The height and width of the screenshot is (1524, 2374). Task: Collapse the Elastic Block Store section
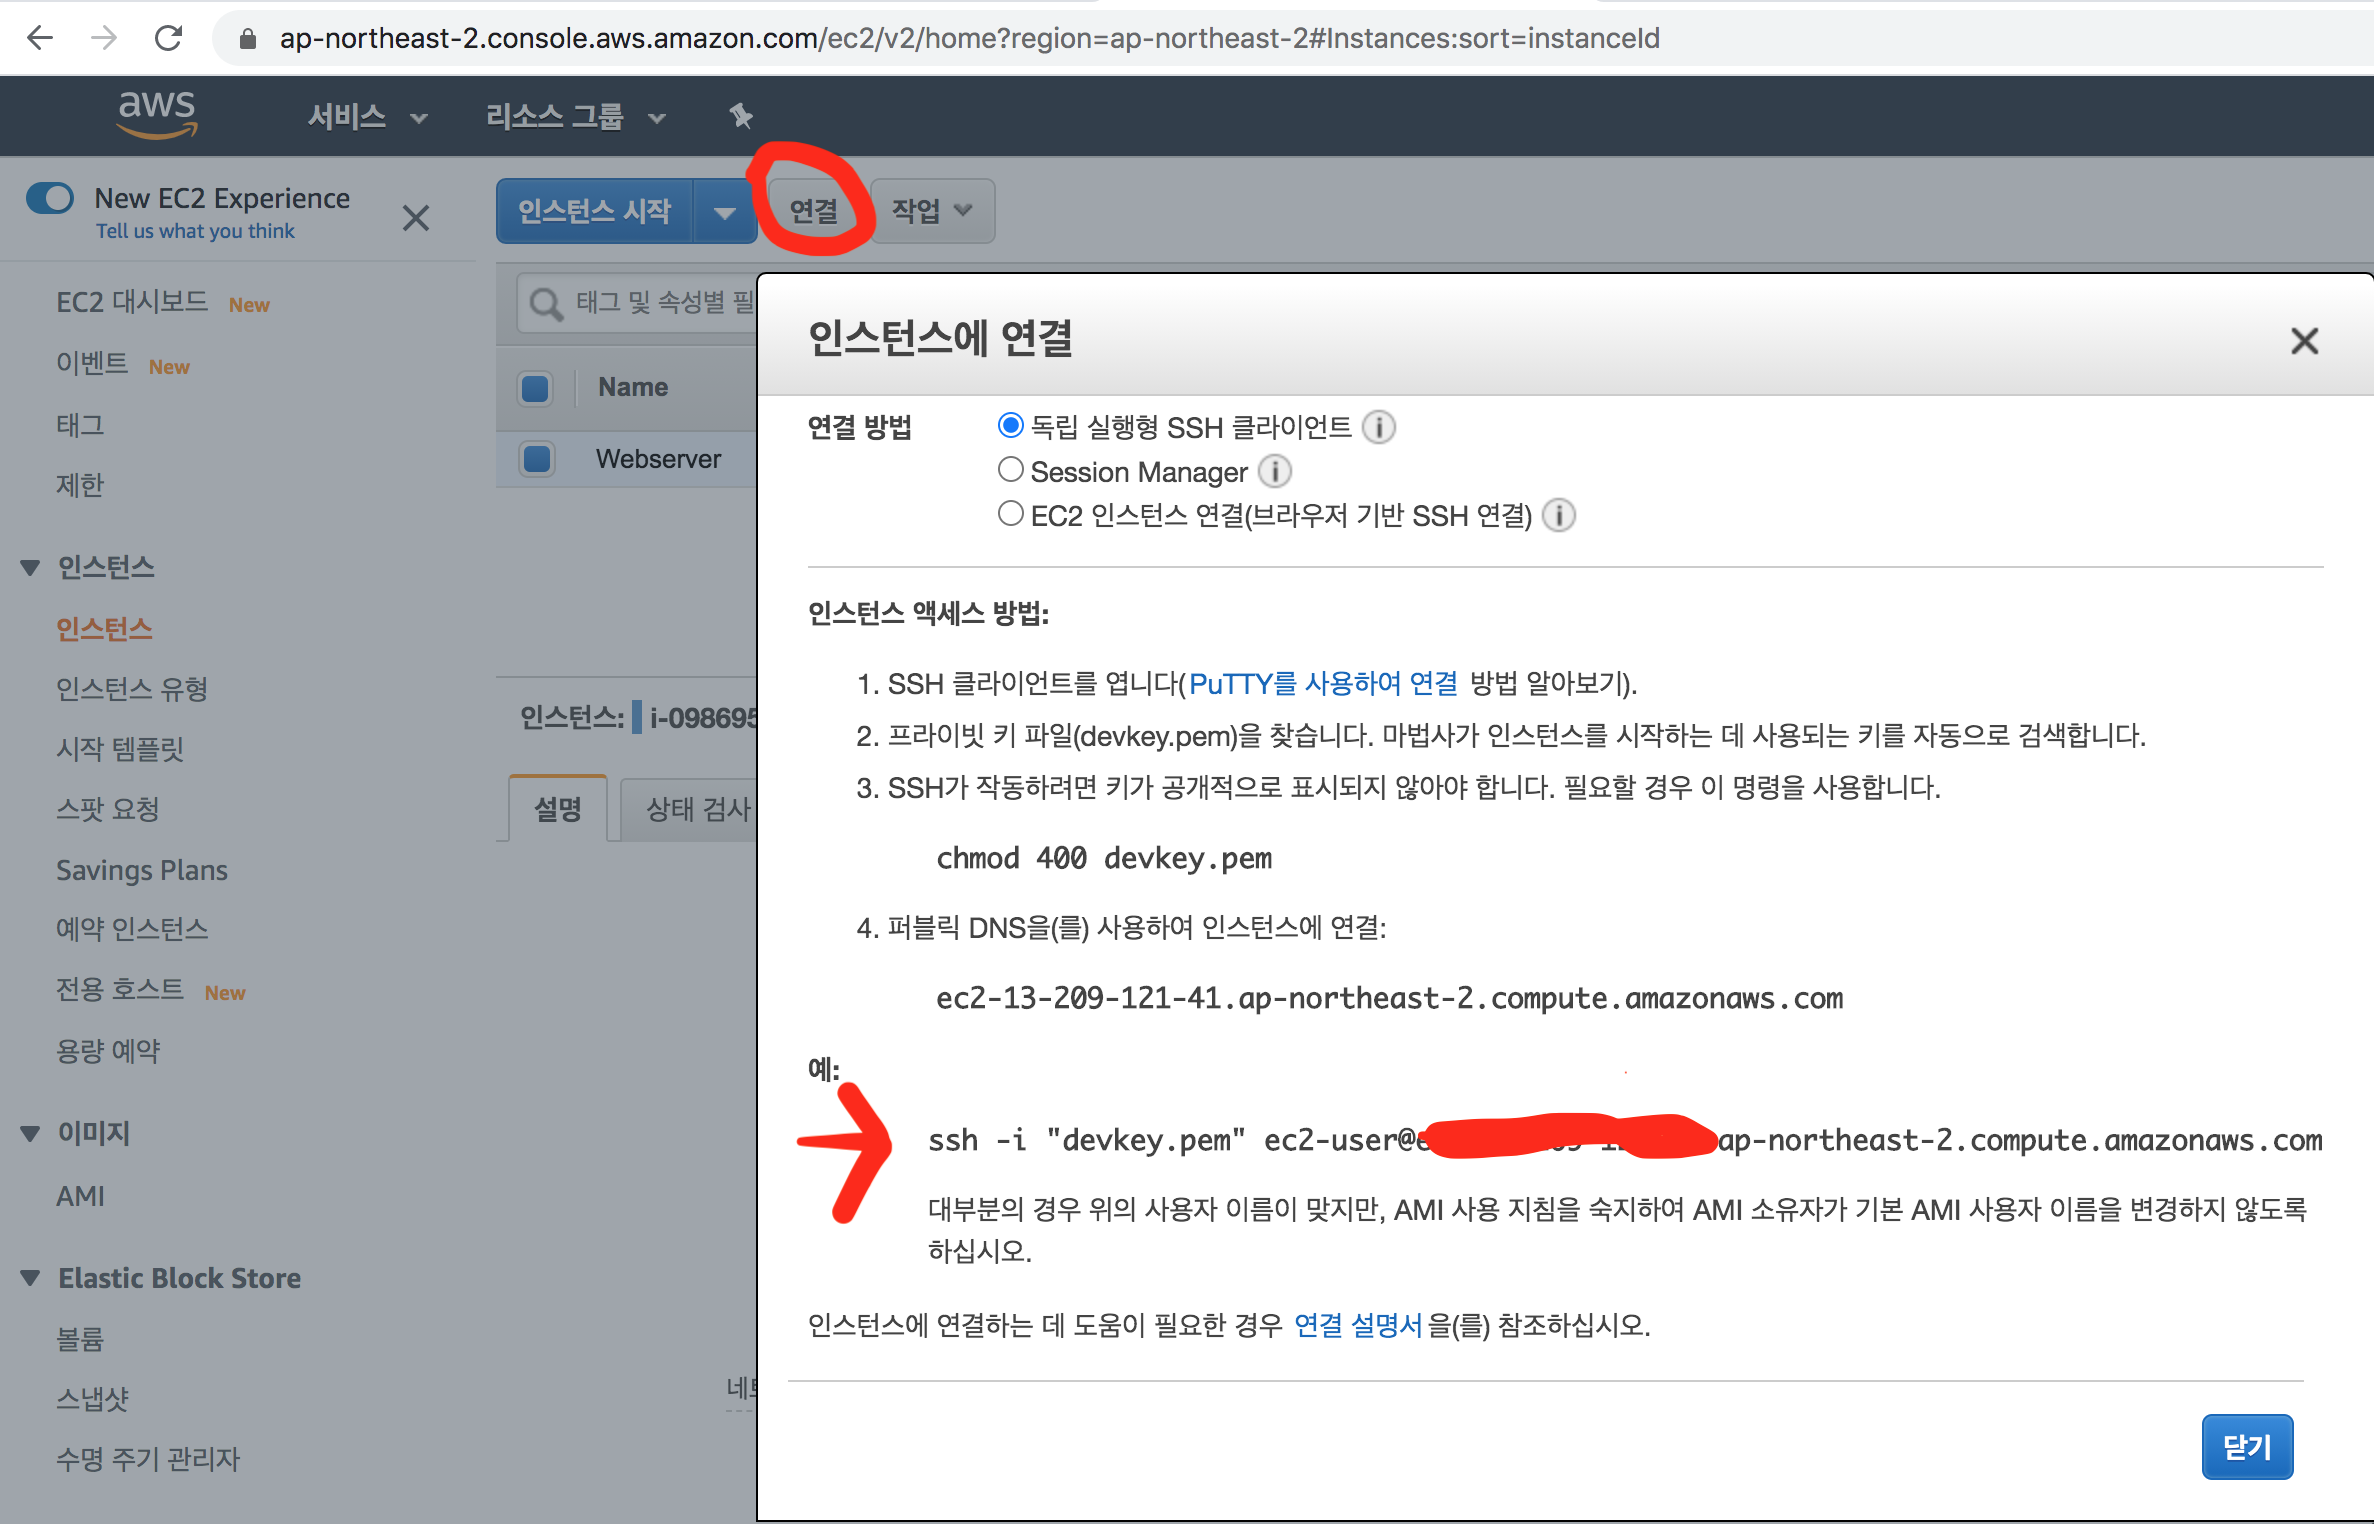[31, 1278]
